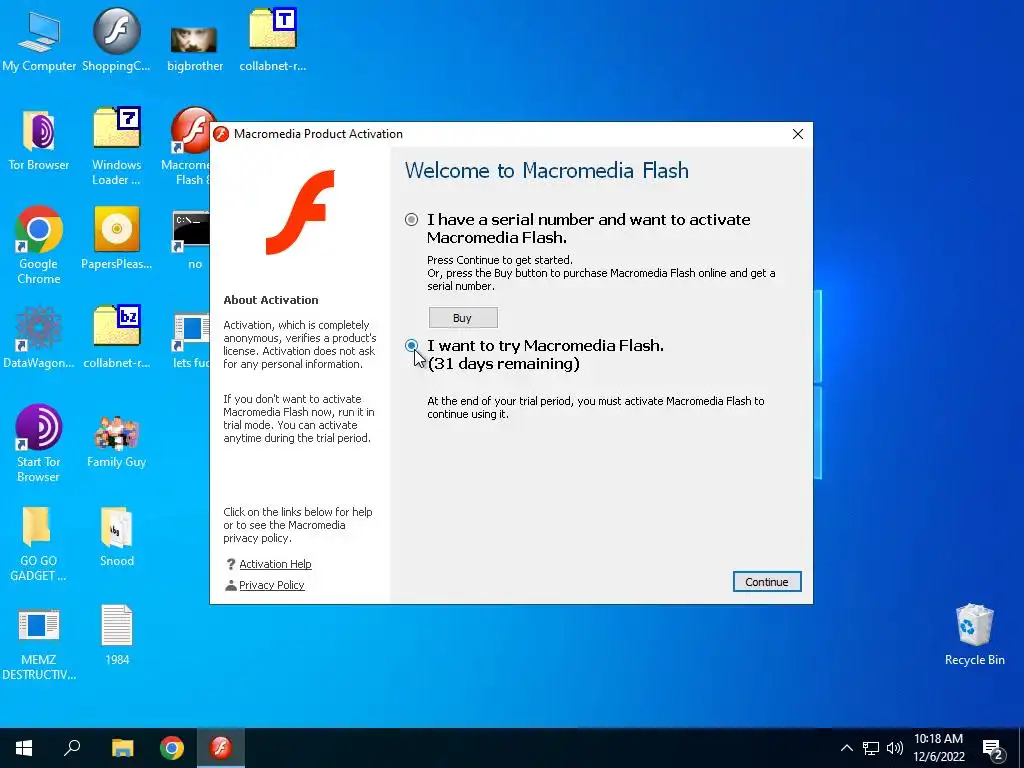Open the Snood folder icon
Screen dimensions: 1024x768
click(x=116, y=536)
